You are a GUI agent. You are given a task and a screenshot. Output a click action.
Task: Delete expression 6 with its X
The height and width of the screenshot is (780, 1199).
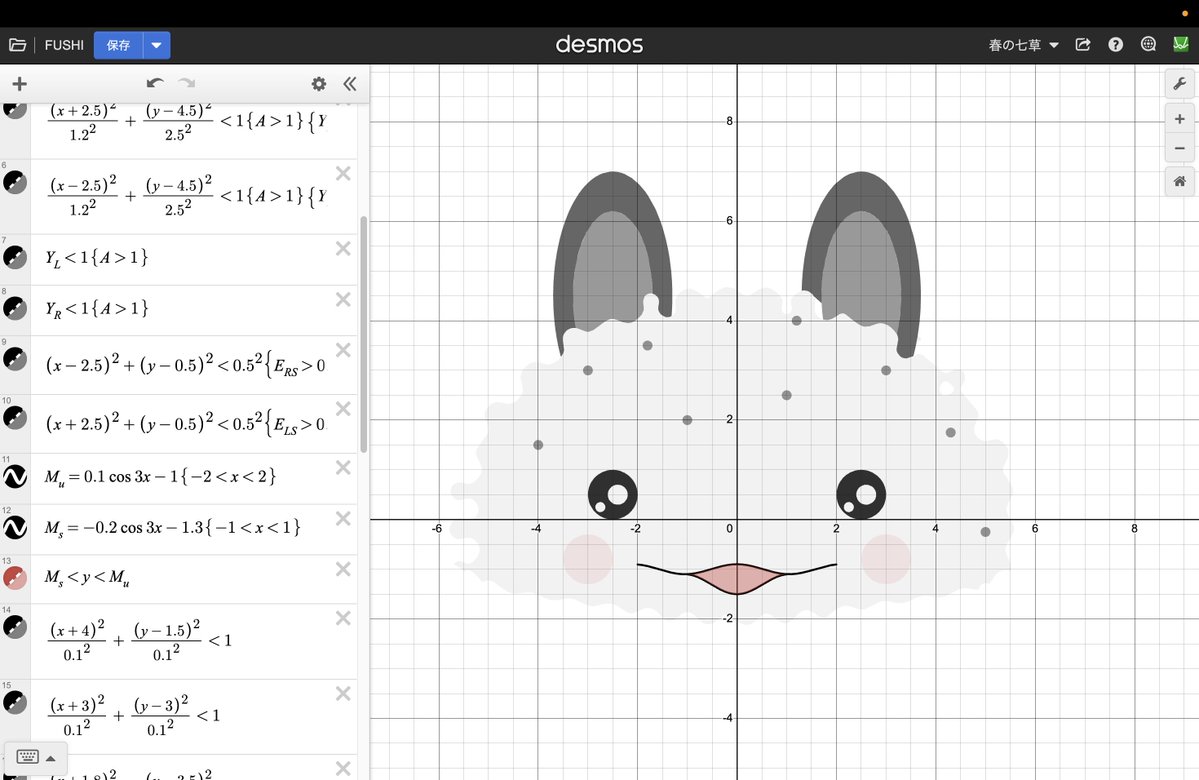343,174
